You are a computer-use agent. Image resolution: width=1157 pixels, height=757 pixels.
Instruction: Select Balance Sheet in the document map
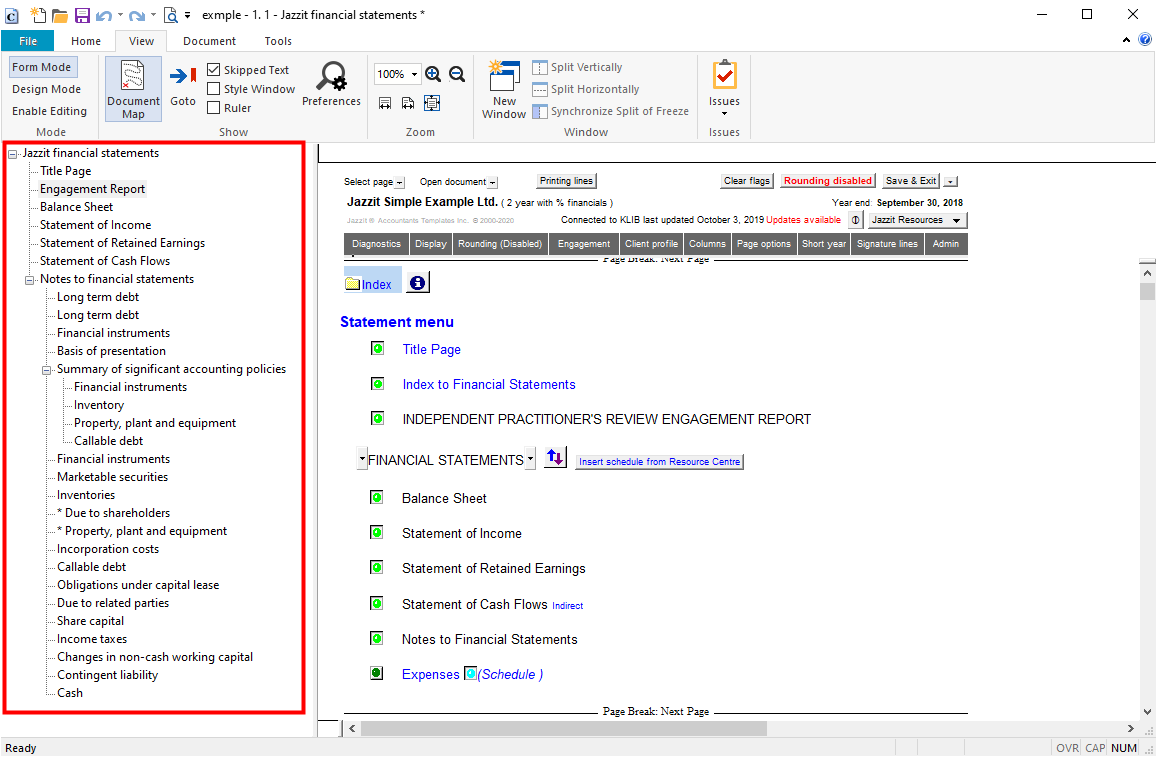pos(77,207)
